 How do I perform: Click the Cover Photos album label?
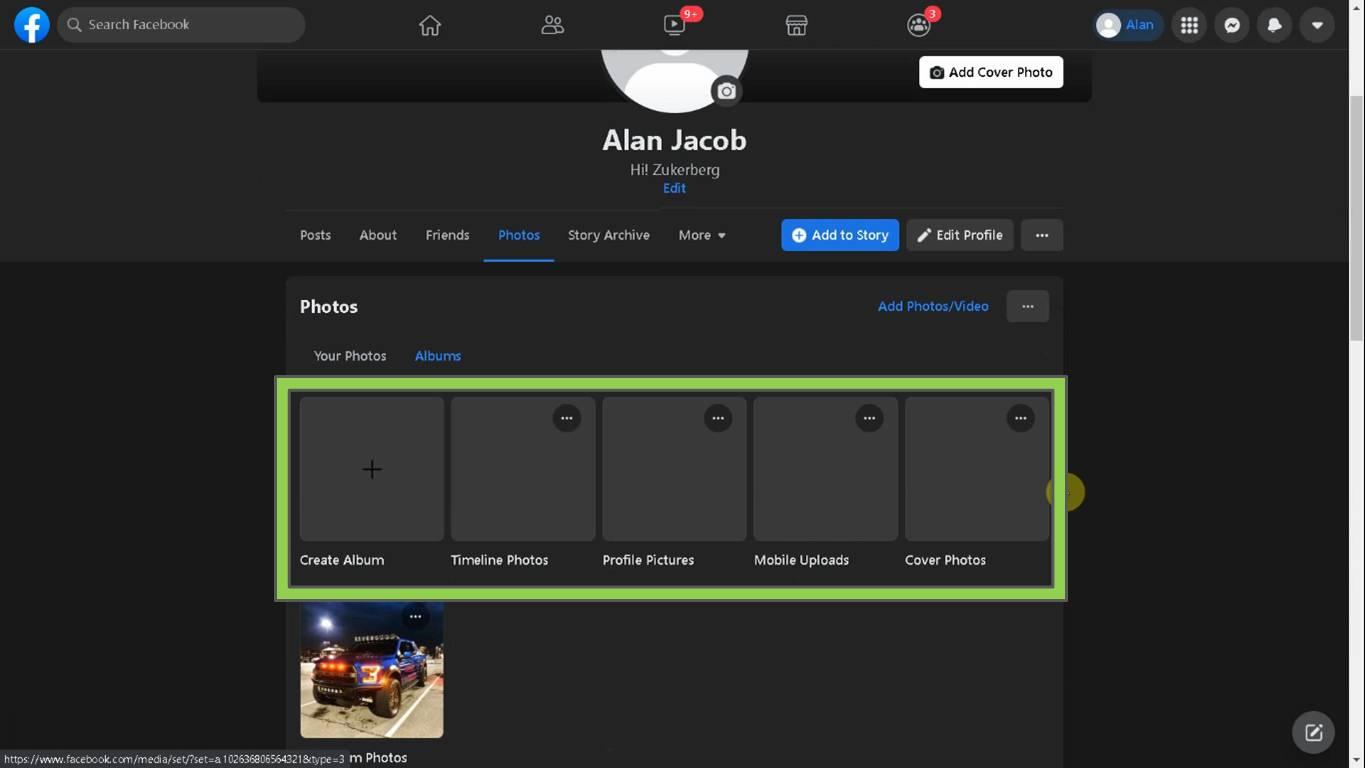coord(945,560)
